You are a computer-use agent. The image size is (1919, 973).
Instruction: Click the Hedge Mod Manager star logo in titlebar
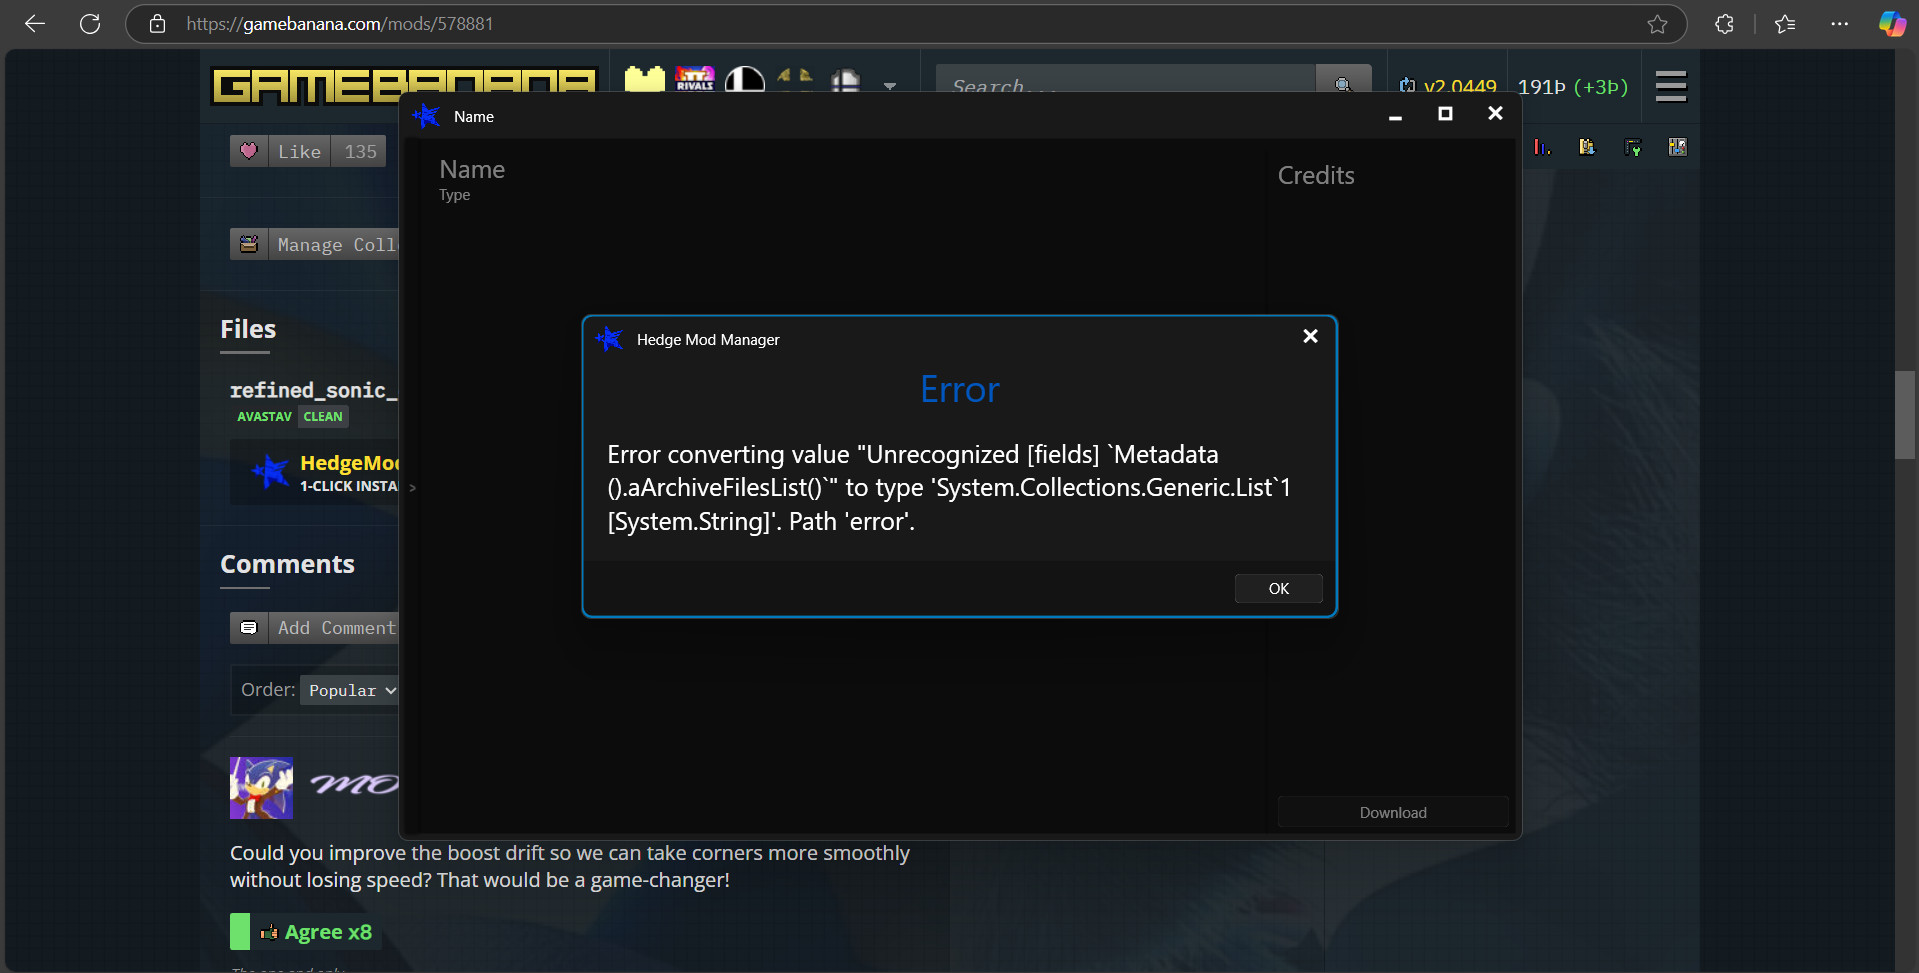pyautogui.click(x=424, y=116)
